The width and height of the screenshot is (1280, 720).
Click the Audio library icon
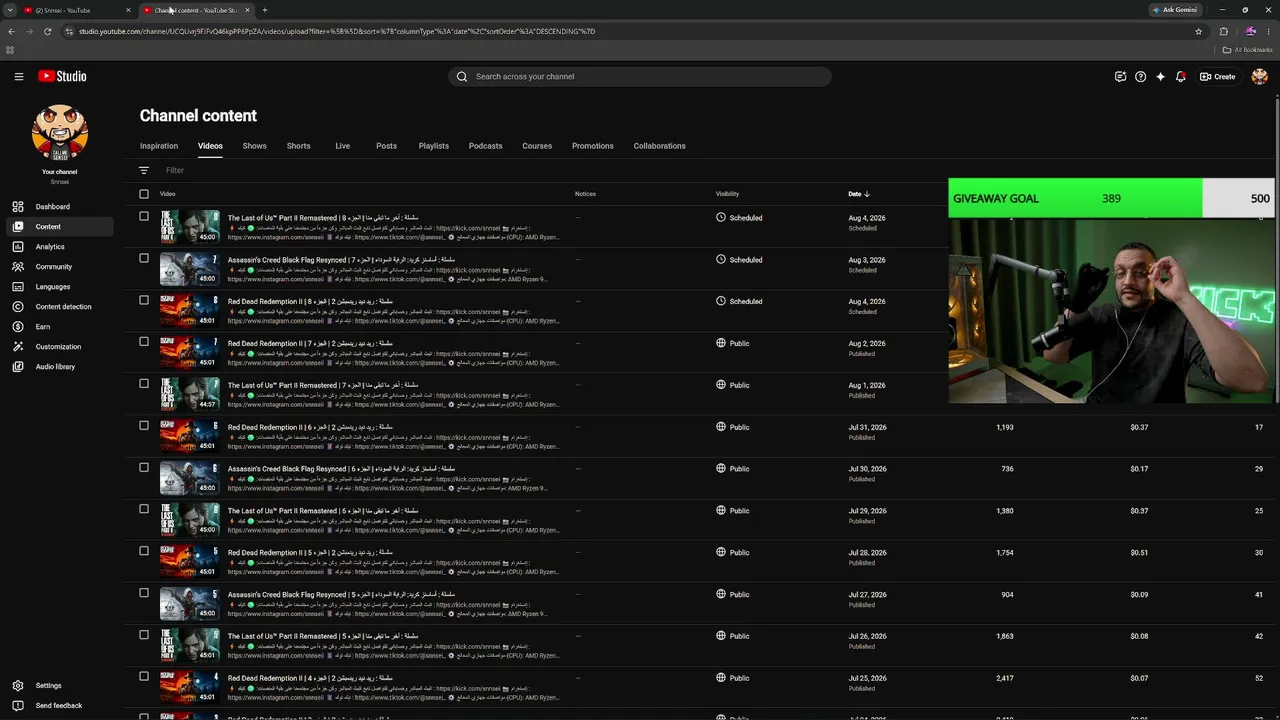(18, 367)
